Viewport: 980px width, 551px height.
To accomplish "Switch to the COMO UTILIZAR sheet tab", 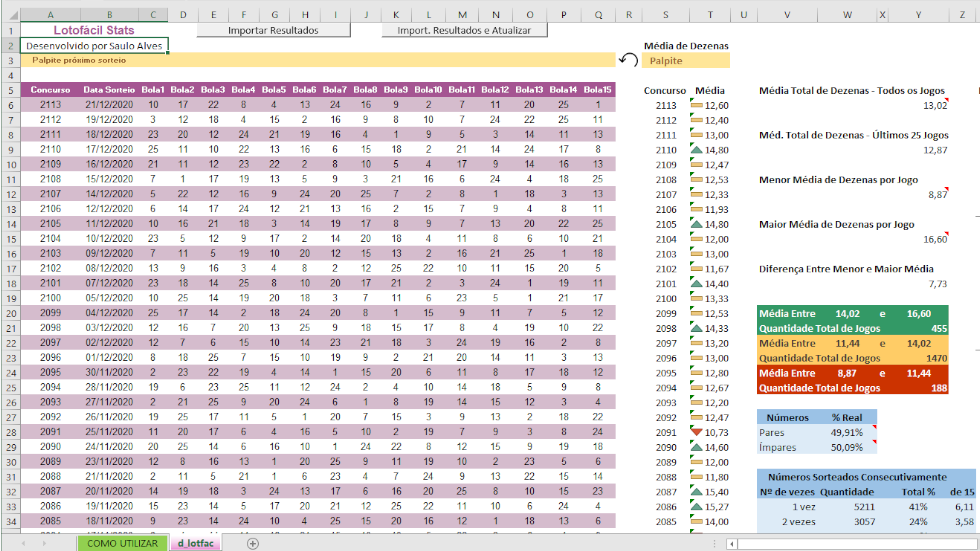I will pyautogui.click(x=122, y=543).
